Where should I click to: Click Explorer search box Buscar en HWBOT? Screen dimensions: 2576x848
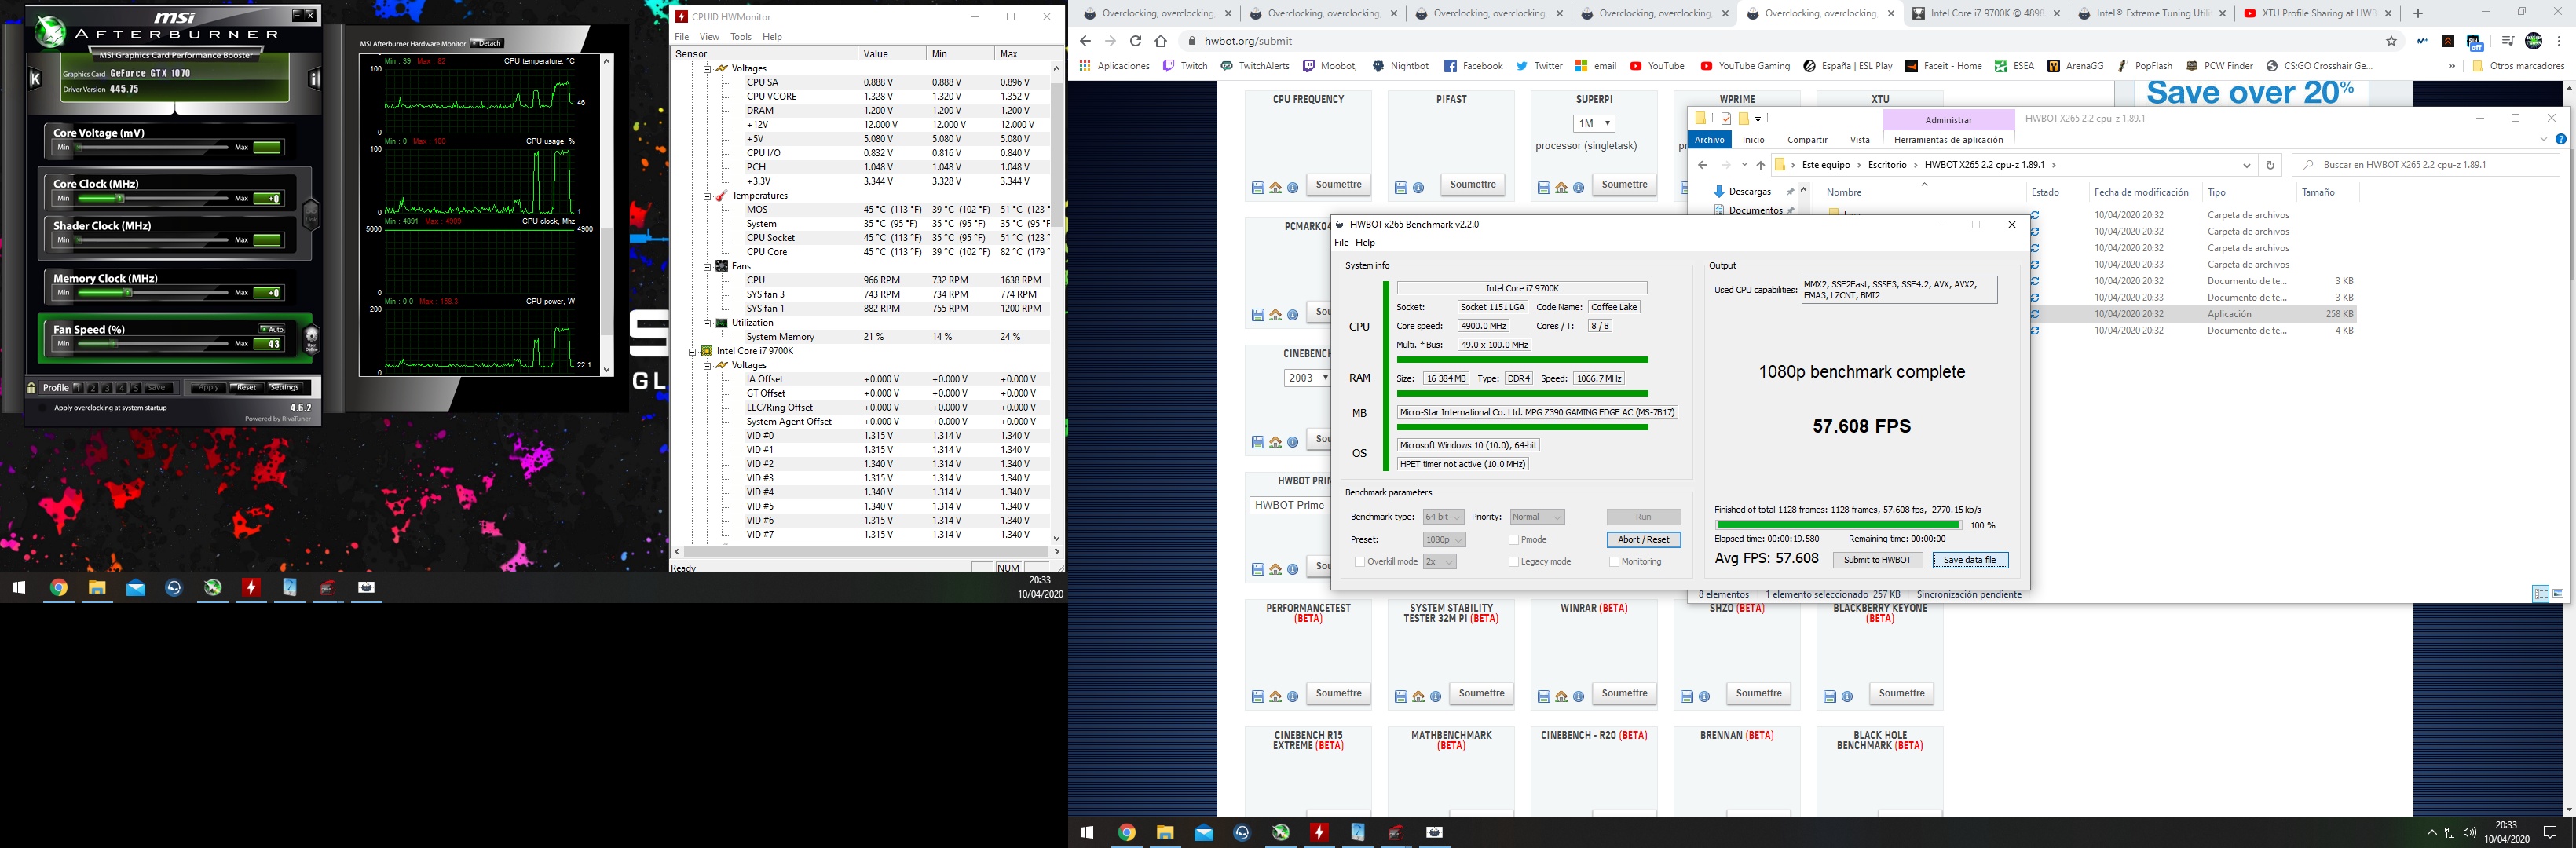pos(2425,165)
